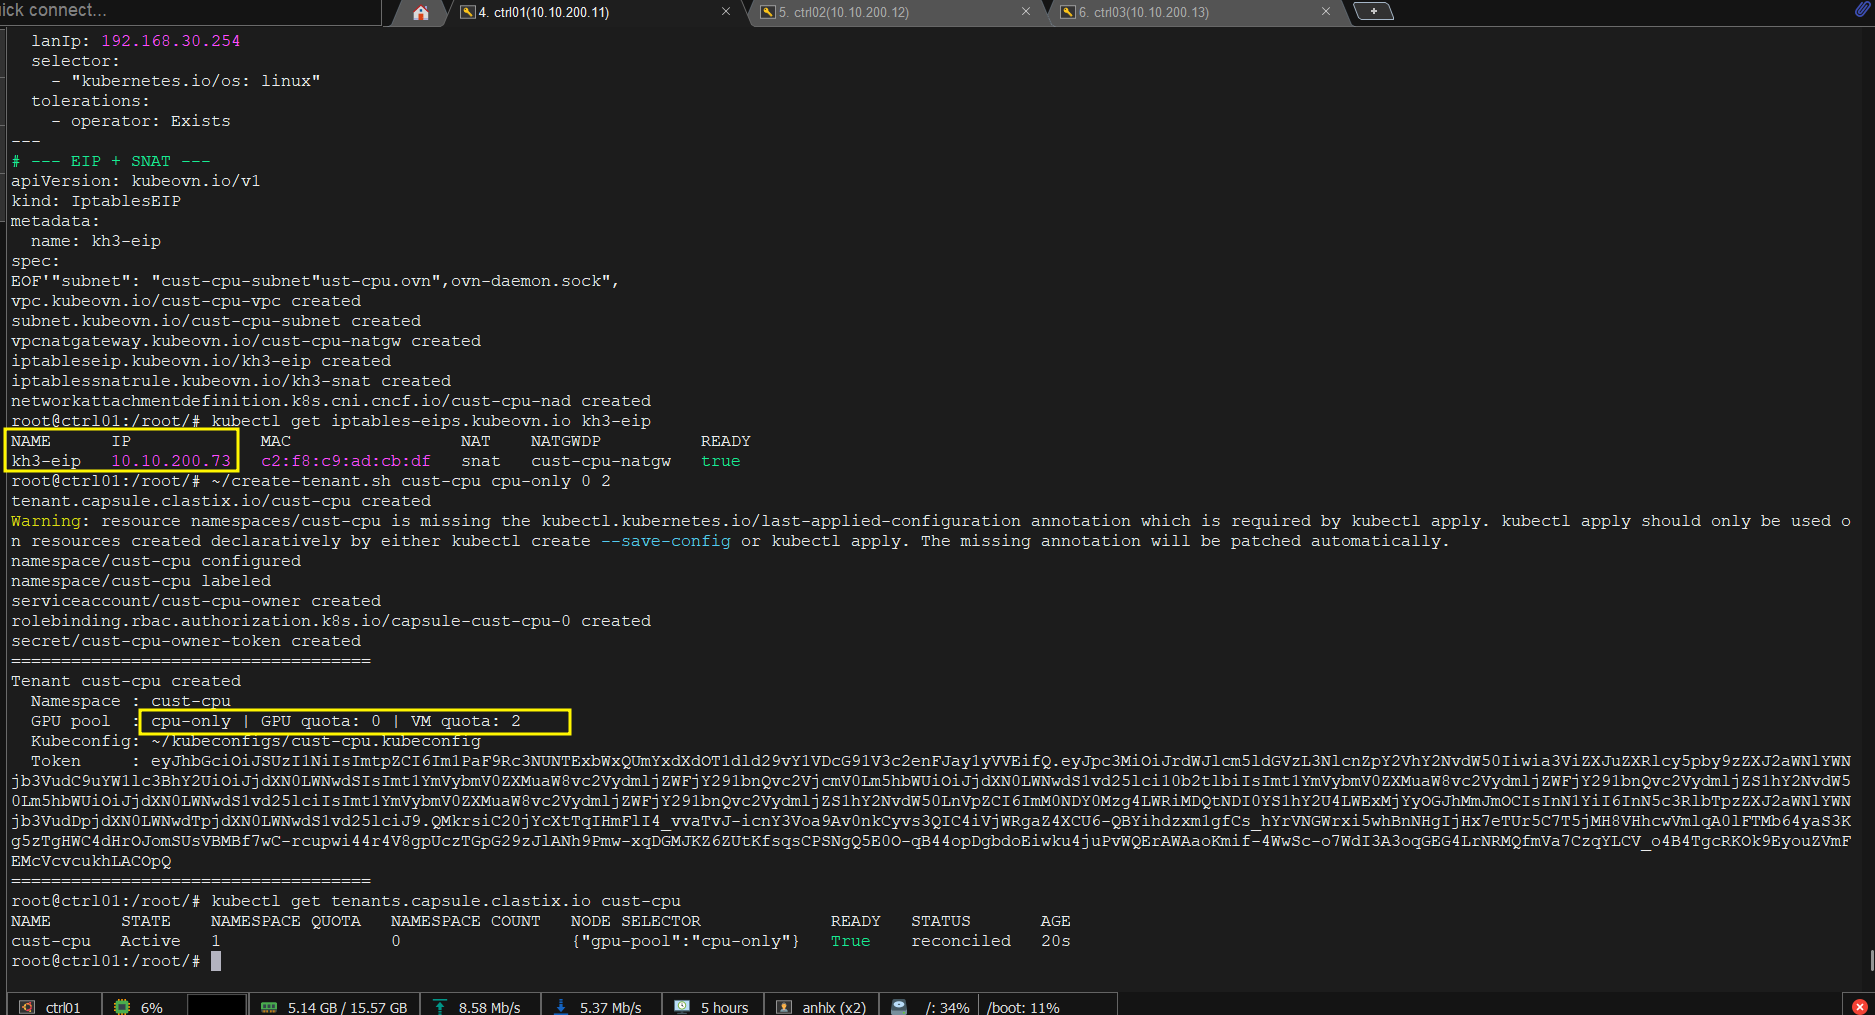Click the ctrl01 tab session icon
The image size is (1875, 1015).
click(467, 12)
